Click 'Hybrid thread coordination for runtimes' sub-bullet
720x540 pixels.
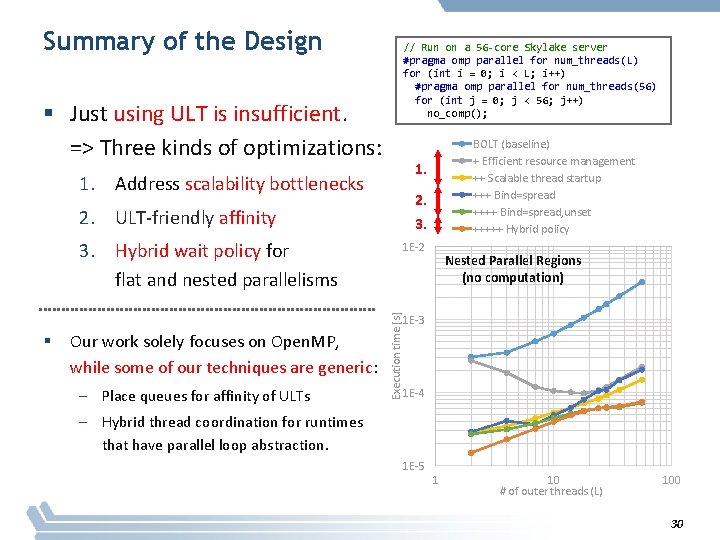pos(232,422)
